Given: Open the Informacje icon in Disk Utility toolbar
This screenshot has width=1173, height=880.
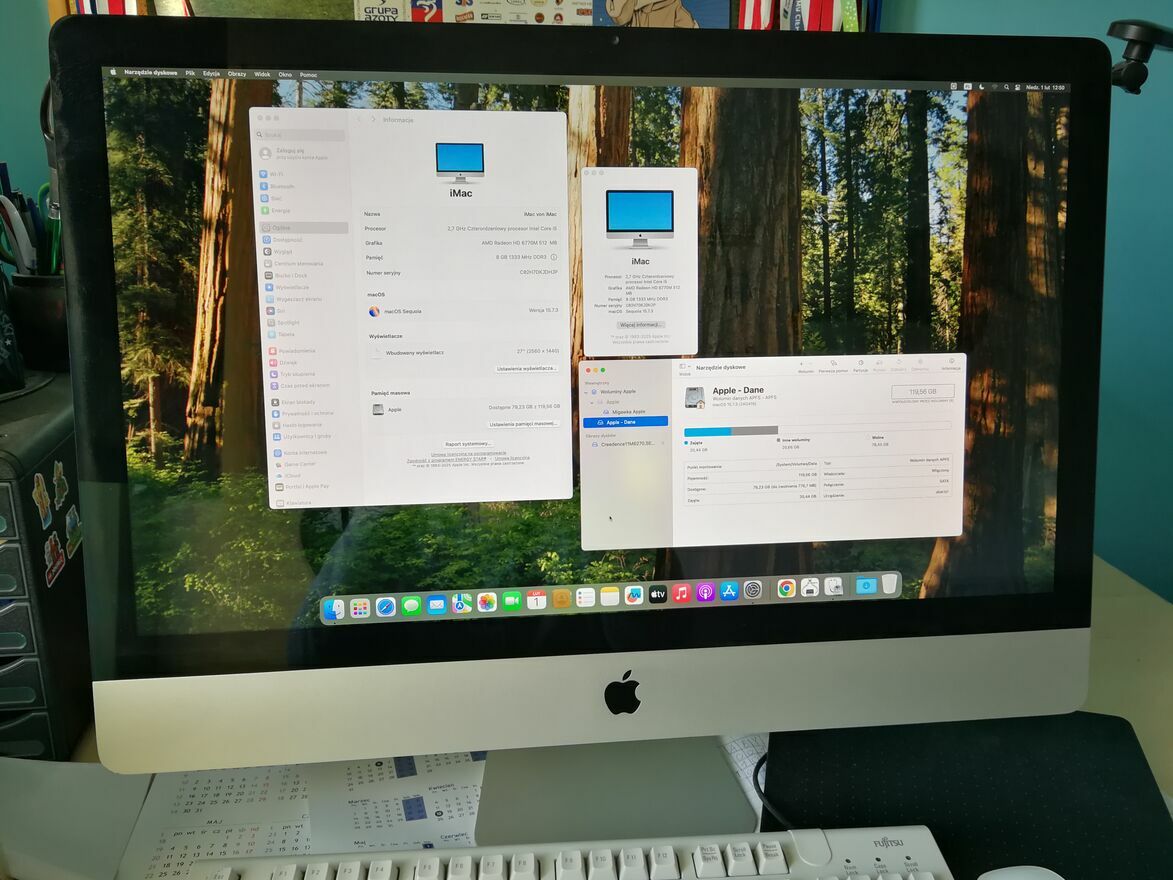Looking at the screenshot, I should pyautogui.click(x=949, y=364).
